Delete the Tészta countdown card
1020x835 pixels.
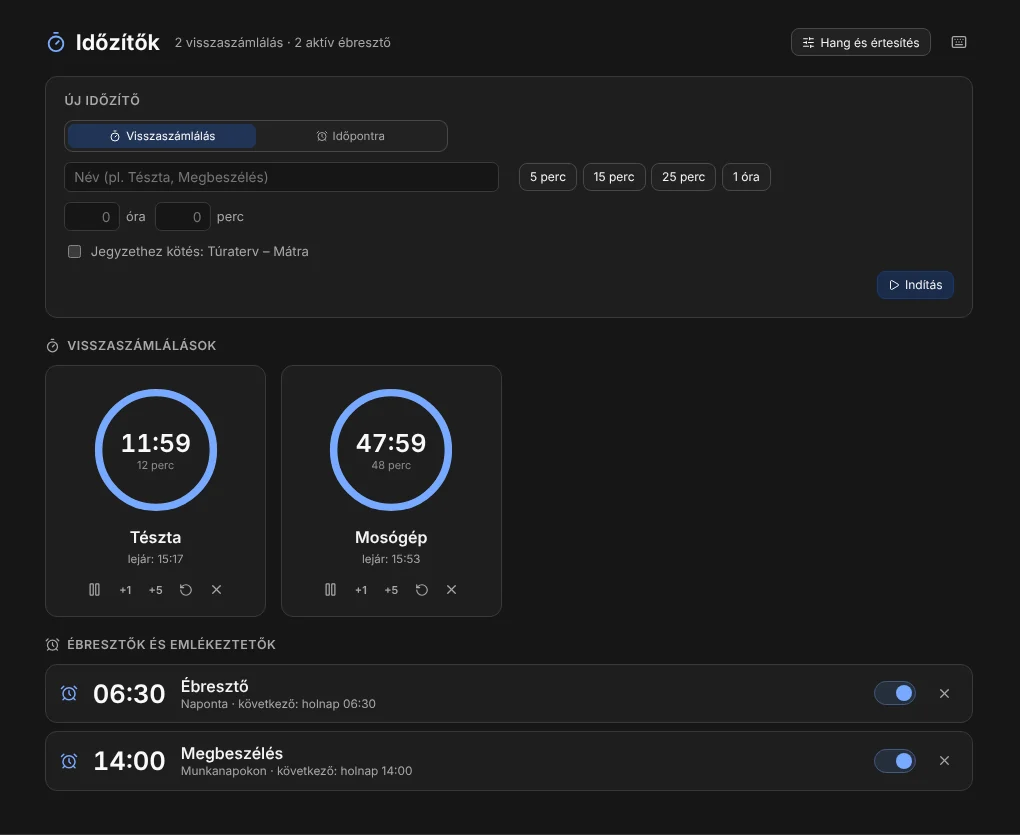[217, 590]
